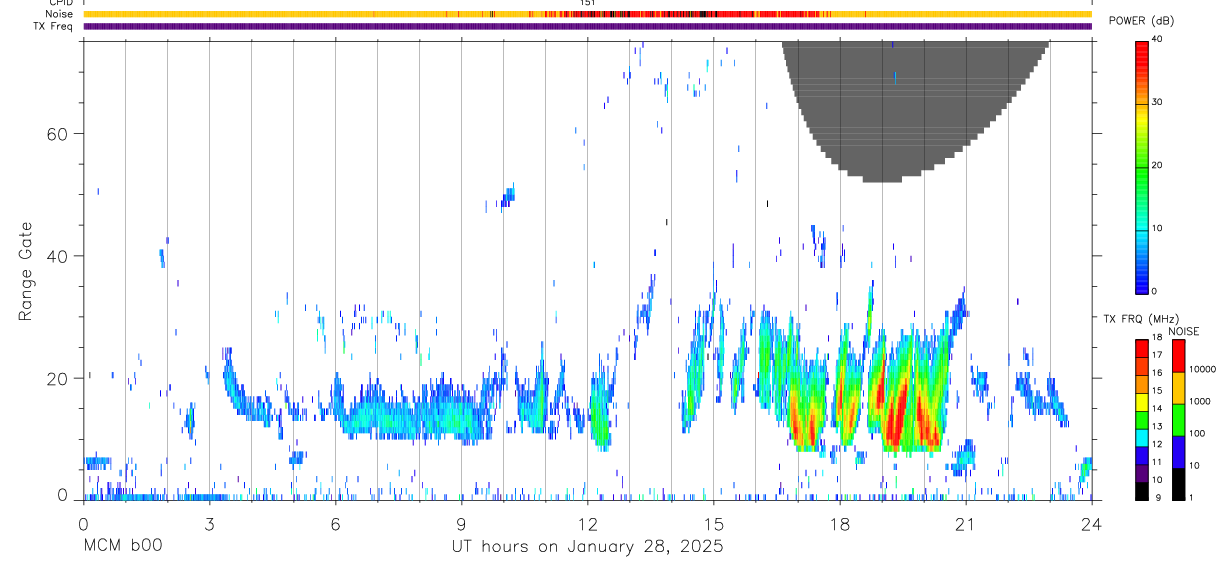
Task: Click the NOISE legend value 10000
Action: [1201, 370]
